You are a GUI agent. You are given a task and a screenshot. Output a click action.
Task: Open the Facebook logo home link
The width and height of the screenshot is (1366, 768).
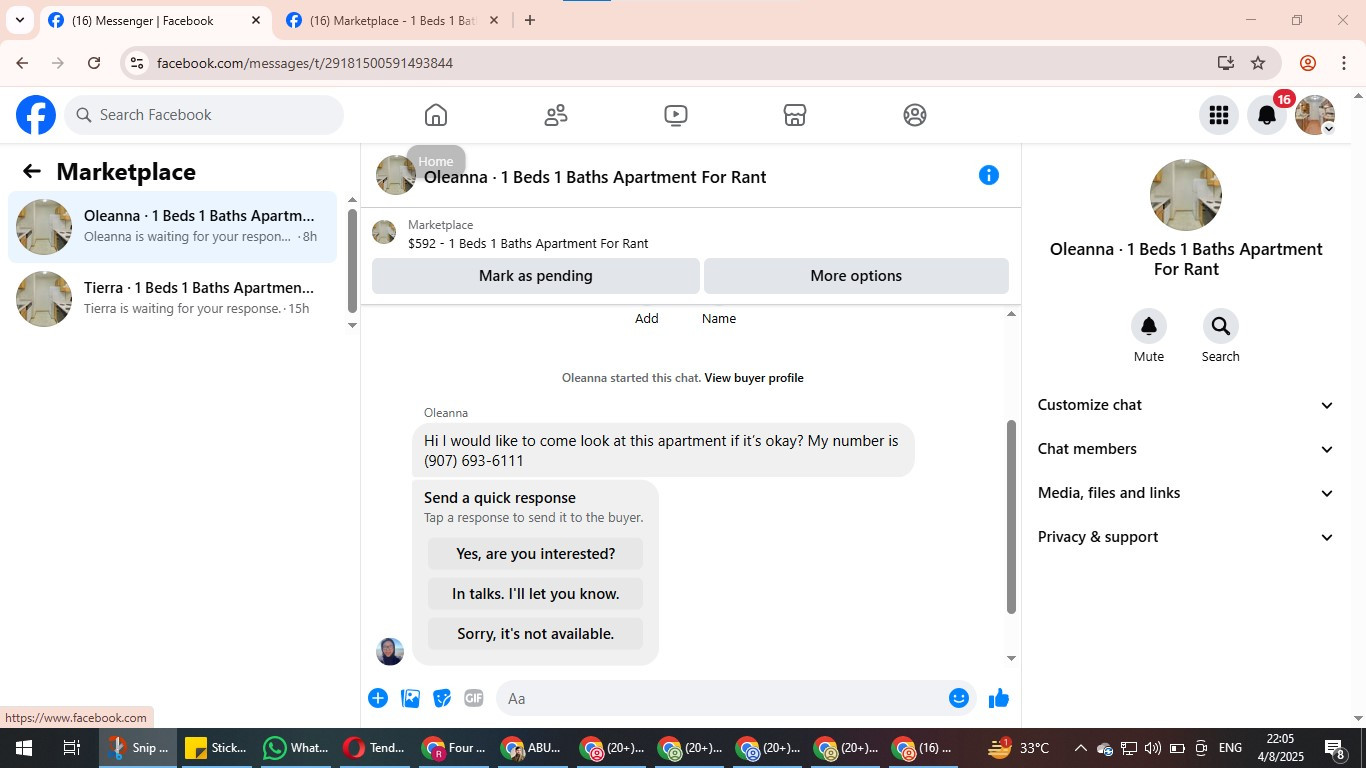click(x=36, y=115)
